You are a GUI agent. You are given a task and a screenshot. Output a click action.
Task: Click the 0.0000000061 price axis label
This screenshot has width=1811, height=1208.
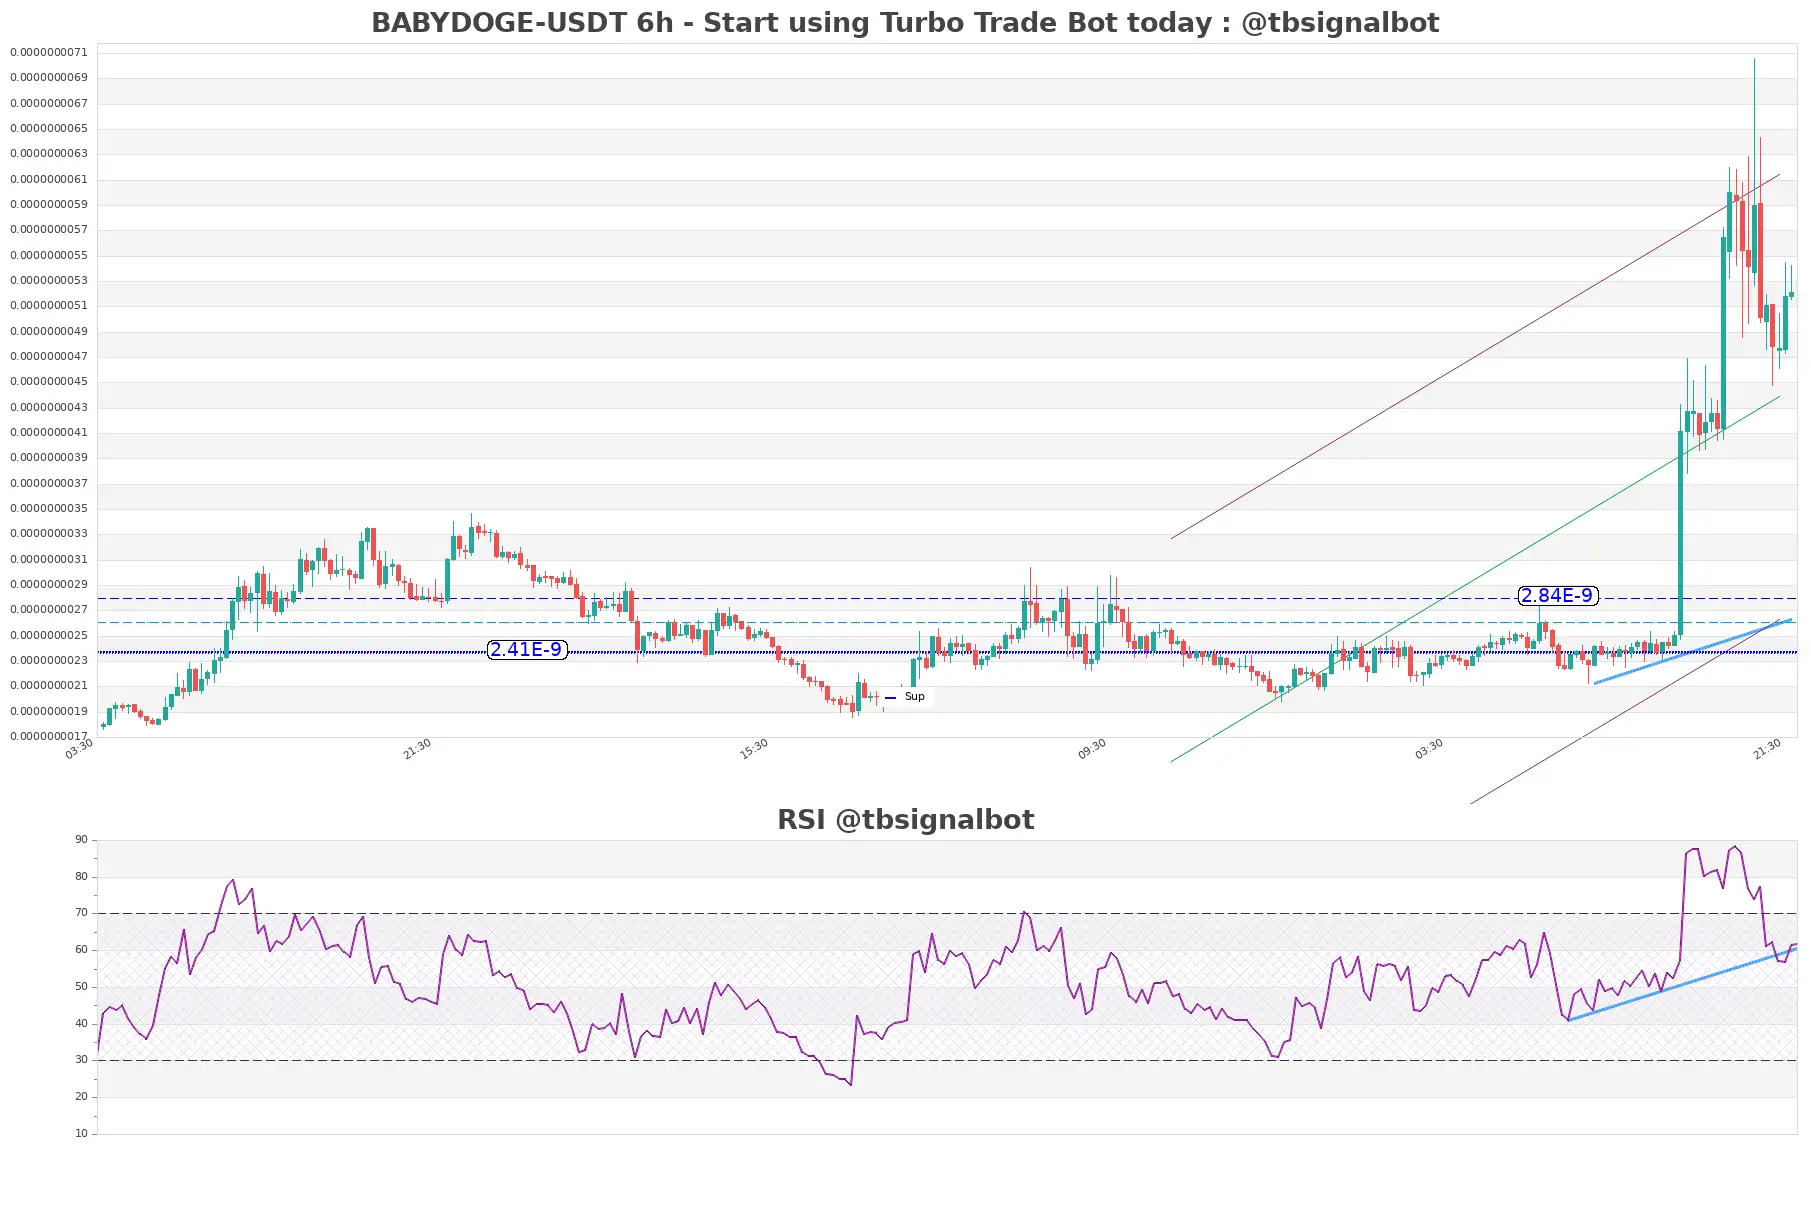(49, 179)
